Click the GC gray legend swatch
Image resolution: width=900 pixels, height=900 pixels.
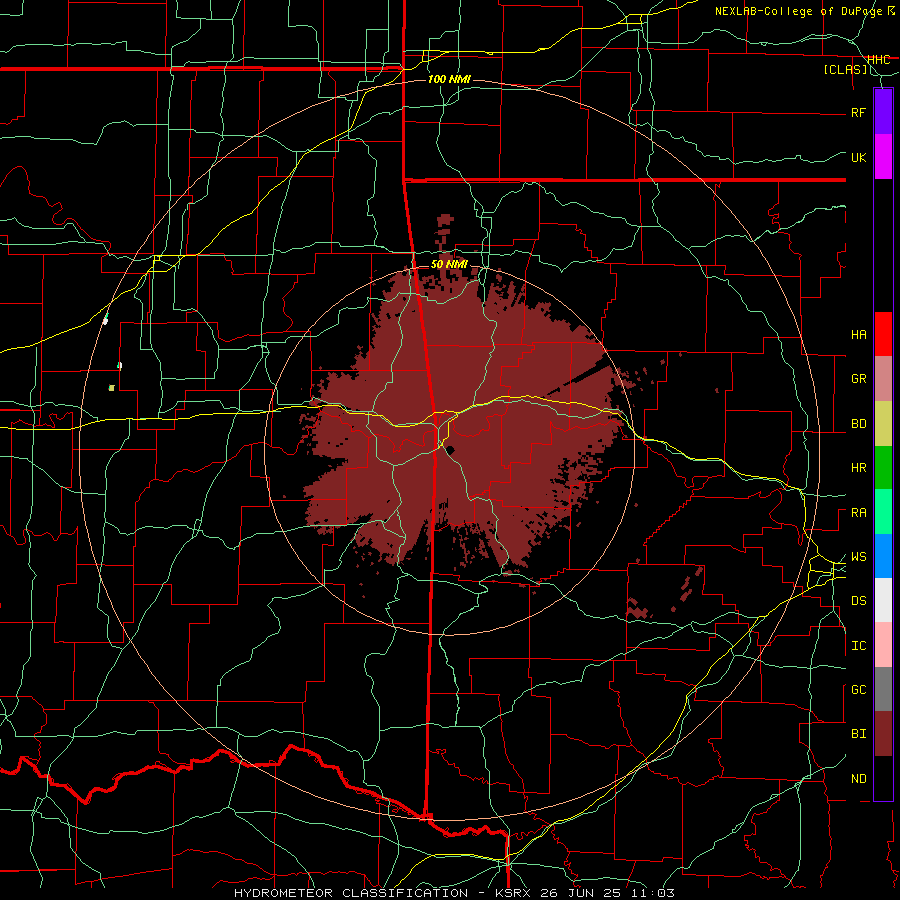[x=883, y=689]
